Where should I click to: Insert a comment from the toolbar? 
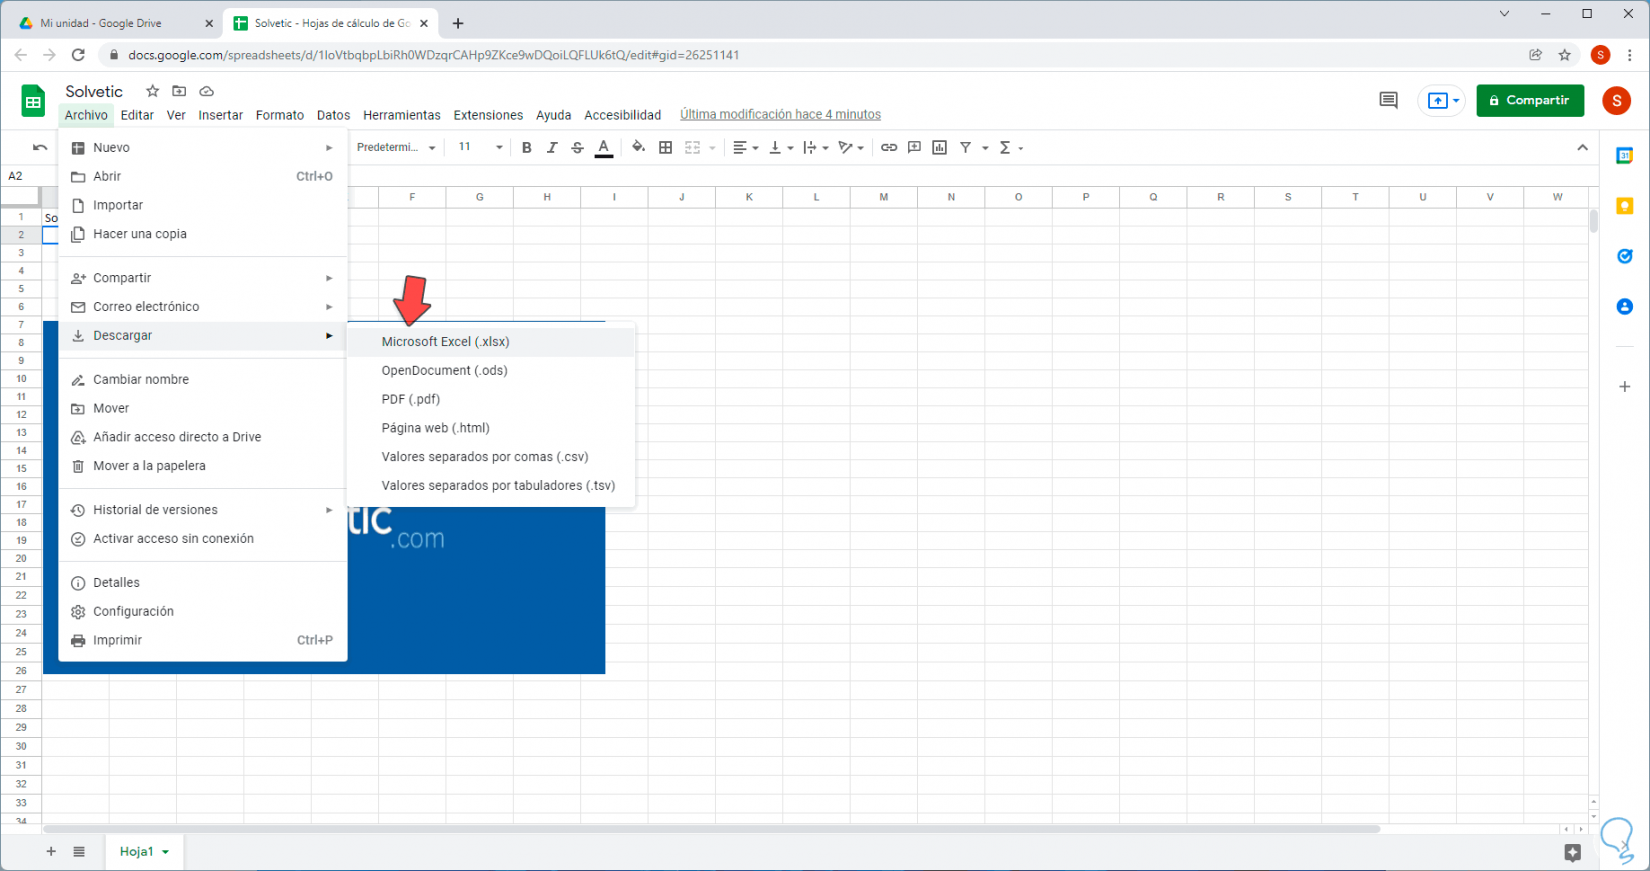[x=914, y=148]
